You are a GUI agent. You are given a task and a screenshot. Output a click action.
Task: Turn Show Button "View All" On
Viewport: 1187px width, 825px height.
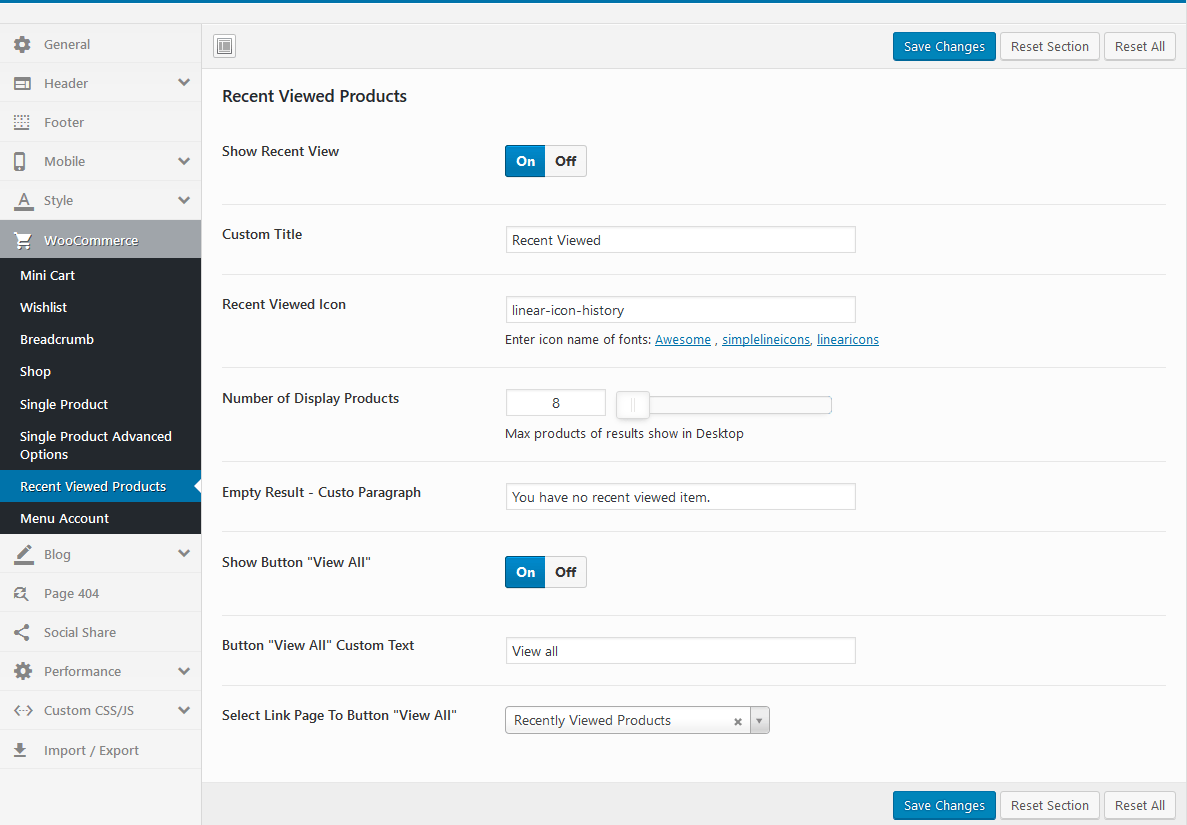[525, 572]
